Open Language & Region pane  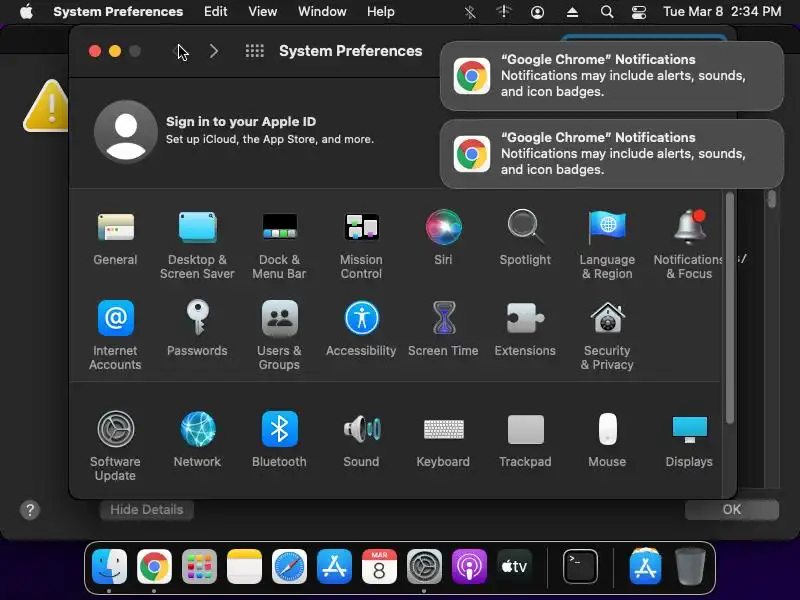607,245
